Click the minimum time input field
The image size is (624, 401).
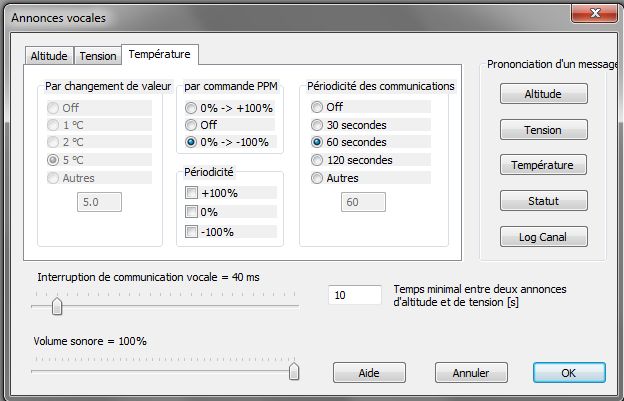coord(355,295)
